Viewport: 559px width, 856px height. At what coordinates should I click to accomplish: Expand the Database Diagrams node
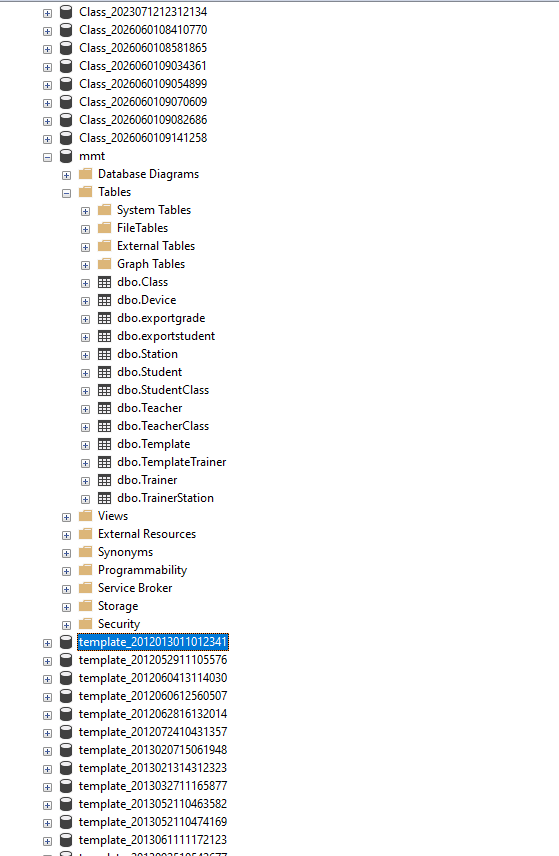[x=67, y=175]
